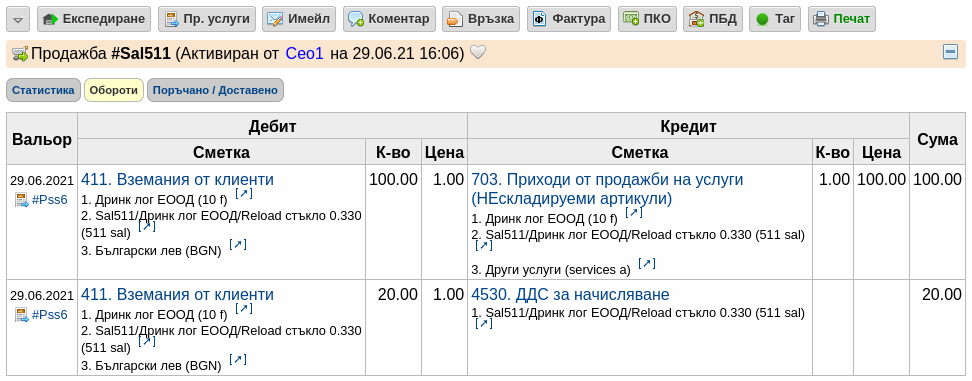Switch to the Поръчано / Доставено tab
This screenshot has height=381, width=972.
215,90
